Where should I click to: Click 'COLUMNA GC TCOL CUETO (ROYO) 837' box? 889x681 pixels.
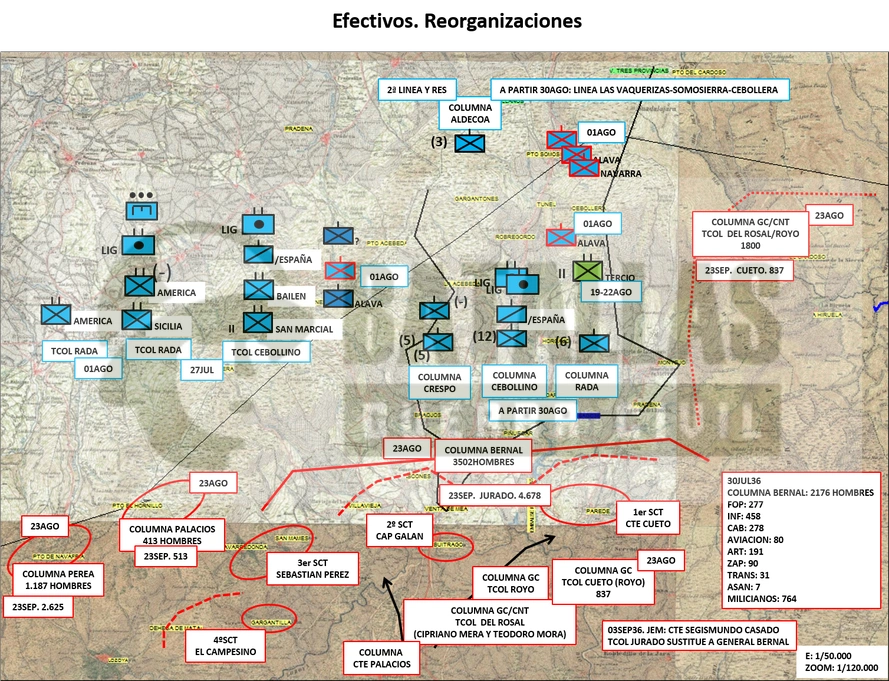pyautogui.click(x=603, y=582)
